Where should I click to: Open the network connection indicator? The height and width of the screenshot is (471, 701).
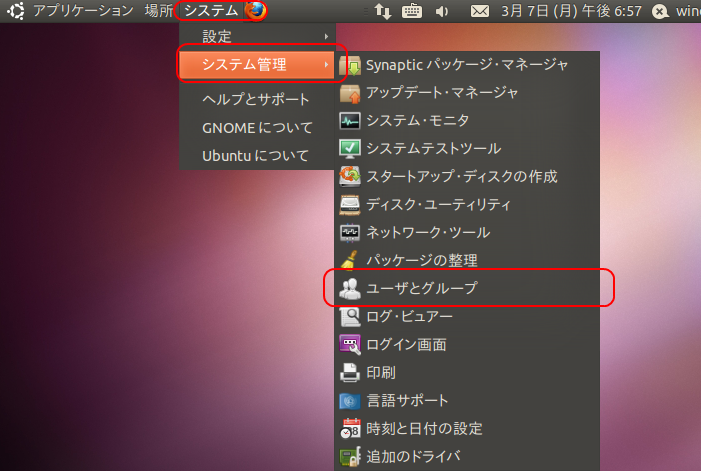pos(383,11)
